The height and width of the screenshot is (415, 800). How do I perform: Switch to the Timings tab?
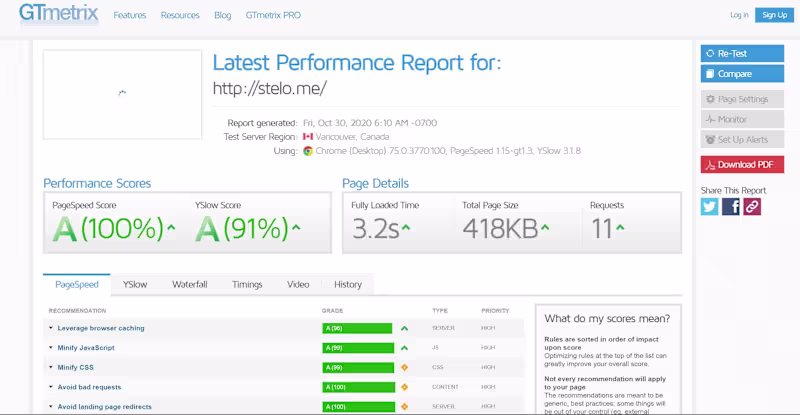click(x=247, y=284)
